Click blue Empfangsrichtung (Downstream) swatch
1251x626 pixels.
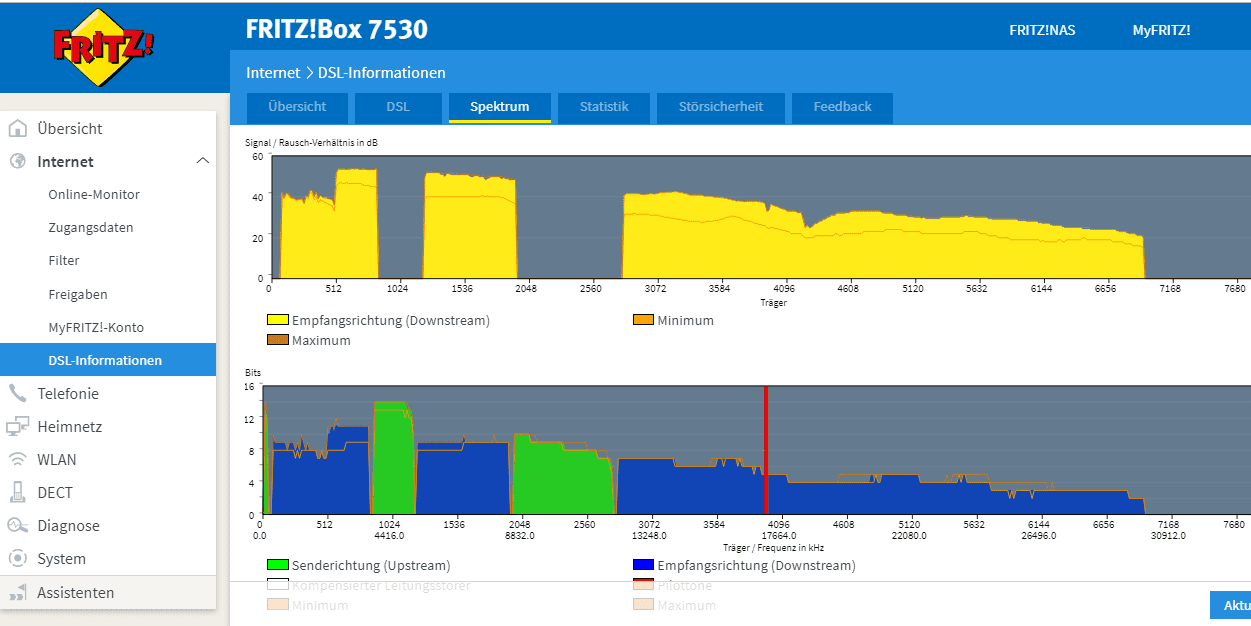(643, 565)
